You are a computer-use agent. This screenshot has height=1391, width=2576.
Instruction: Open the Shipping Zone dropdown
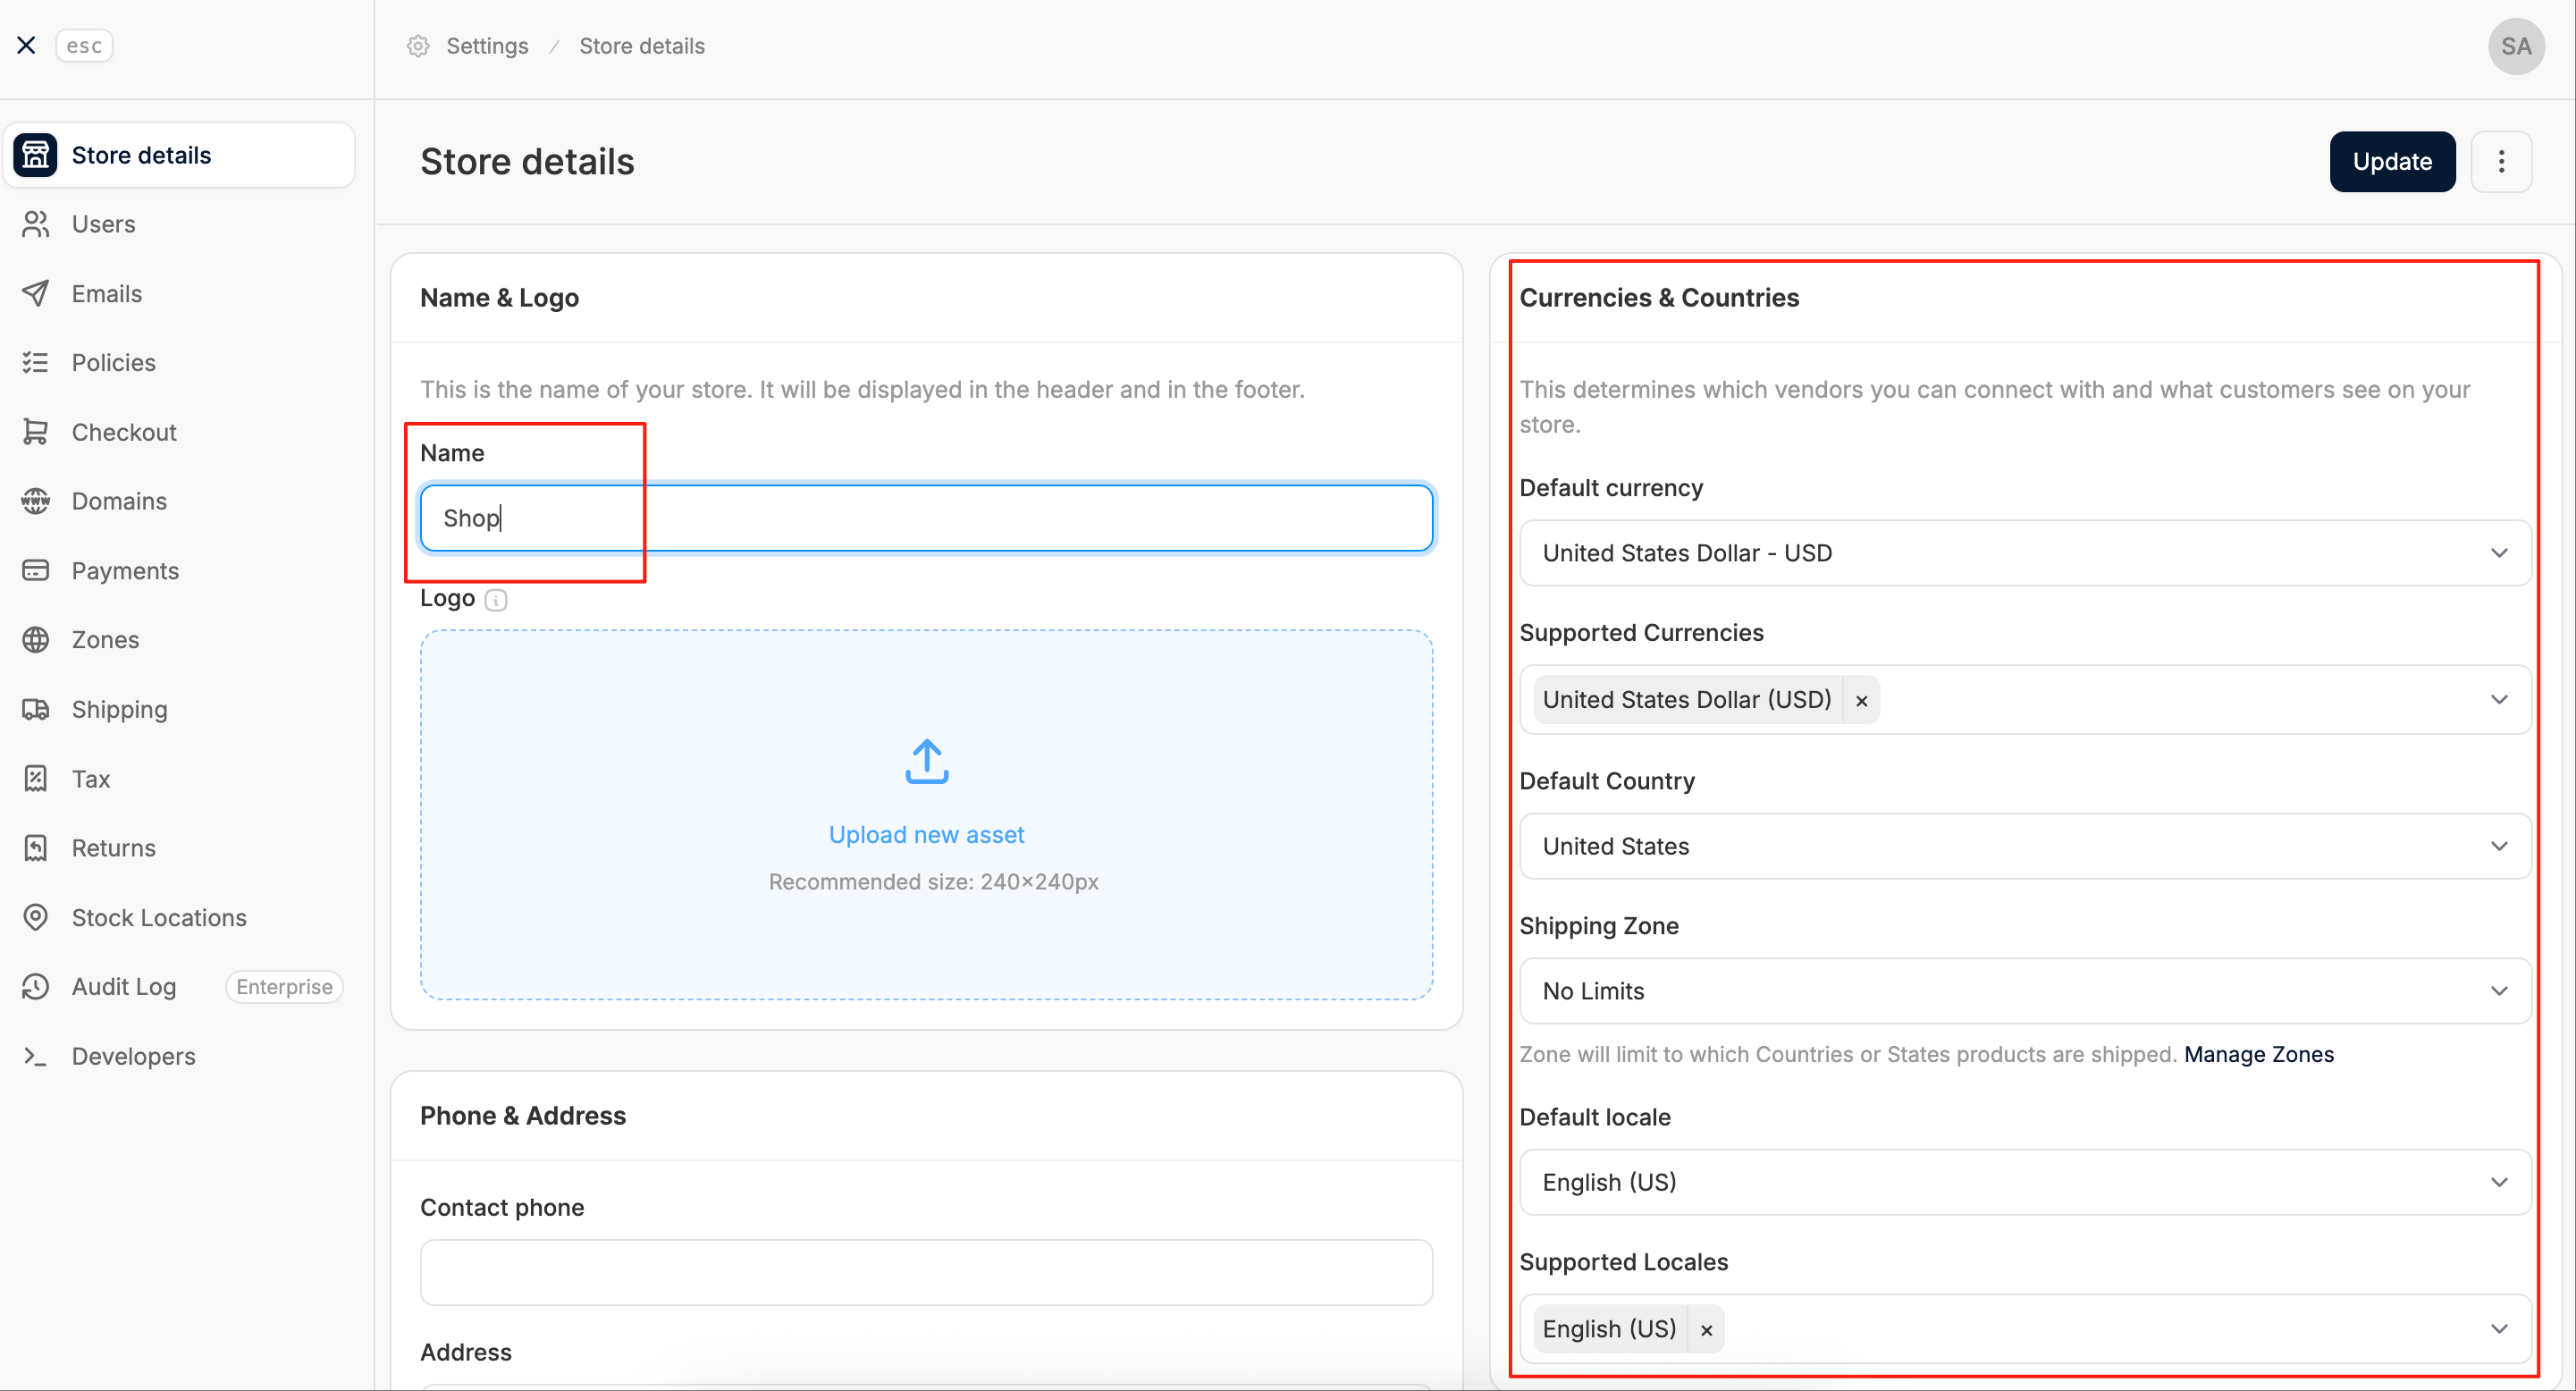pyautogui.click(x=2025, y=991)
